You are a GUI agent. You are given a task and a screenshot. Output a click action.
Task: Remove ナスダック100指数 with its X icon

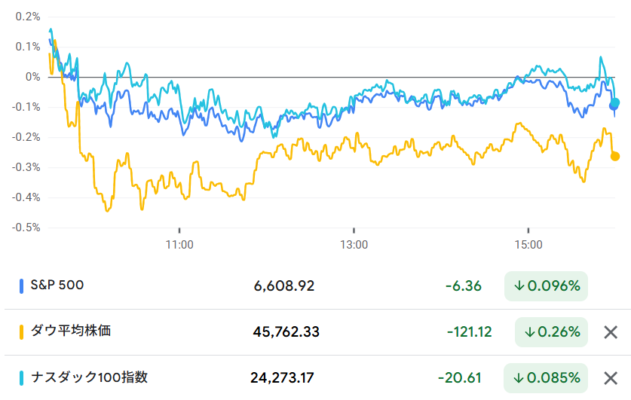pyautogui.click(x=610, y=378)
